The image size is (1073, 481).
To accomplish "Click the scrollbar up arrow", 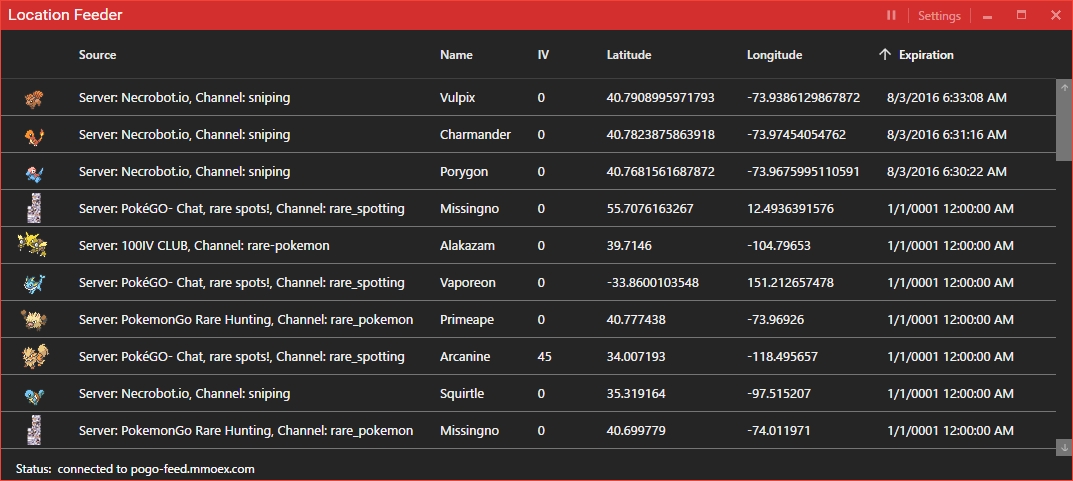I will [x=1064, y=88].
